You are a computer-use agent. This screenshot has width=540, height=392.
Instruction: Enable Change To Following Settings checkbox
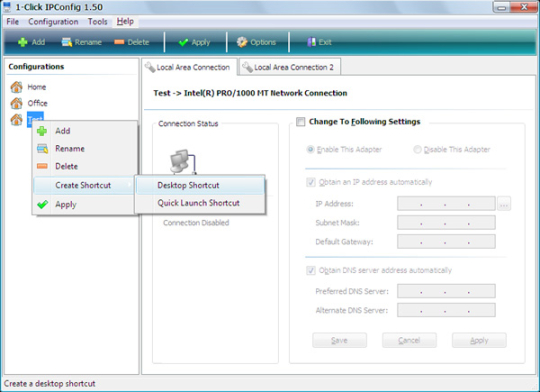tap(301, 122)
